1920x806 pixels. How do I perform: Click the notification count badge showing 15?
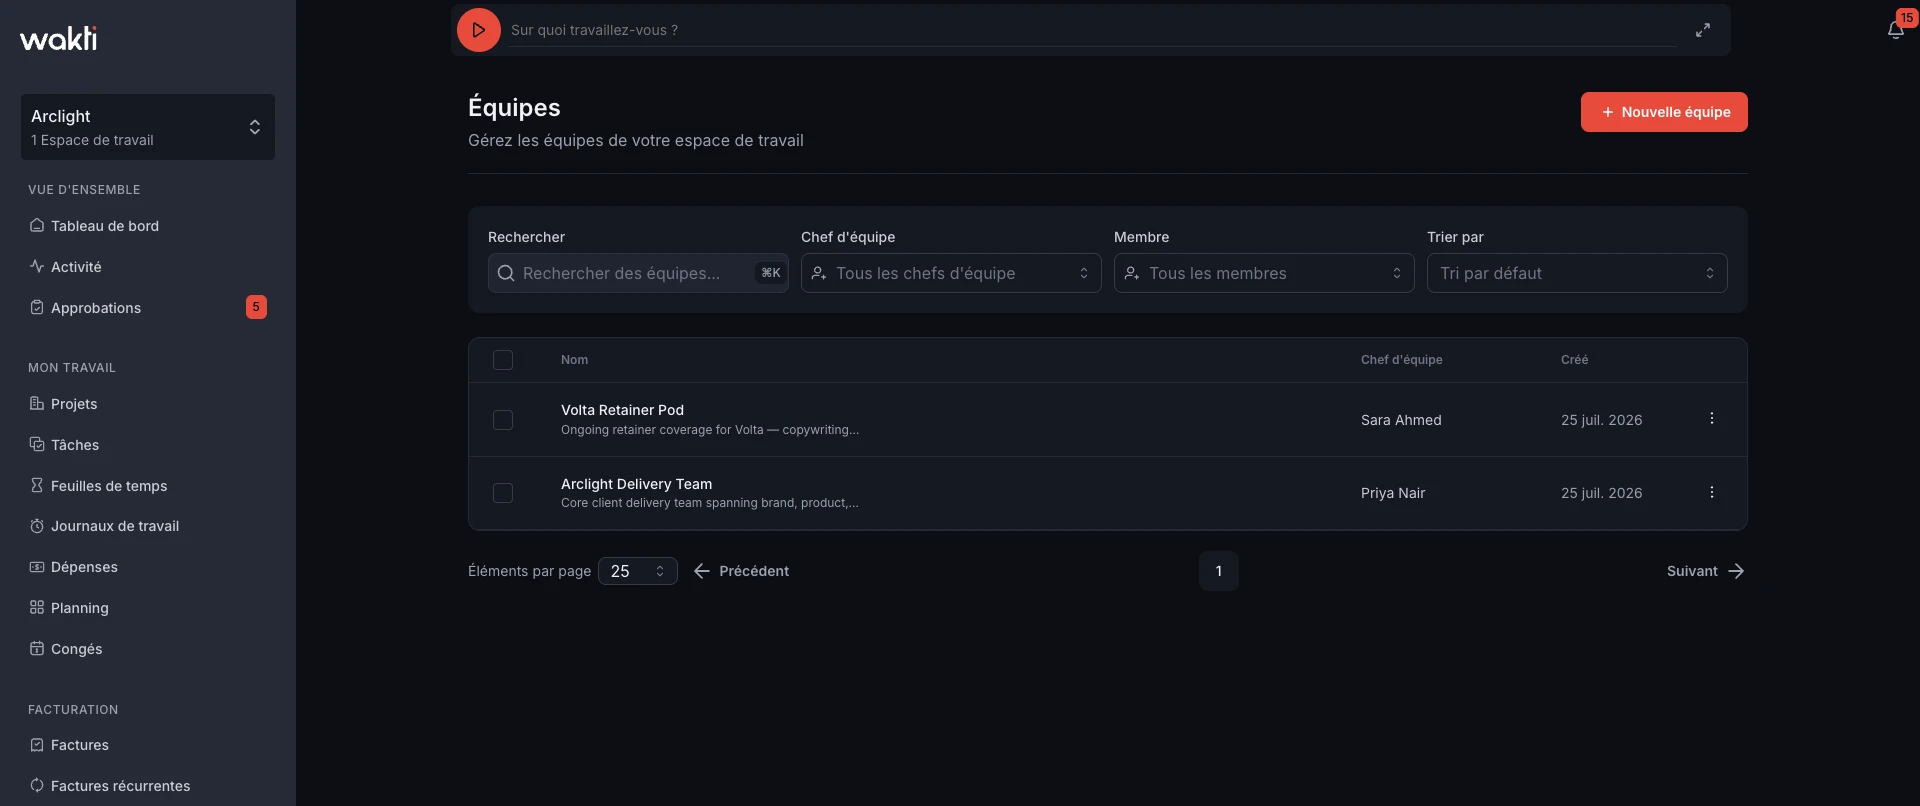coord(1906,18)
